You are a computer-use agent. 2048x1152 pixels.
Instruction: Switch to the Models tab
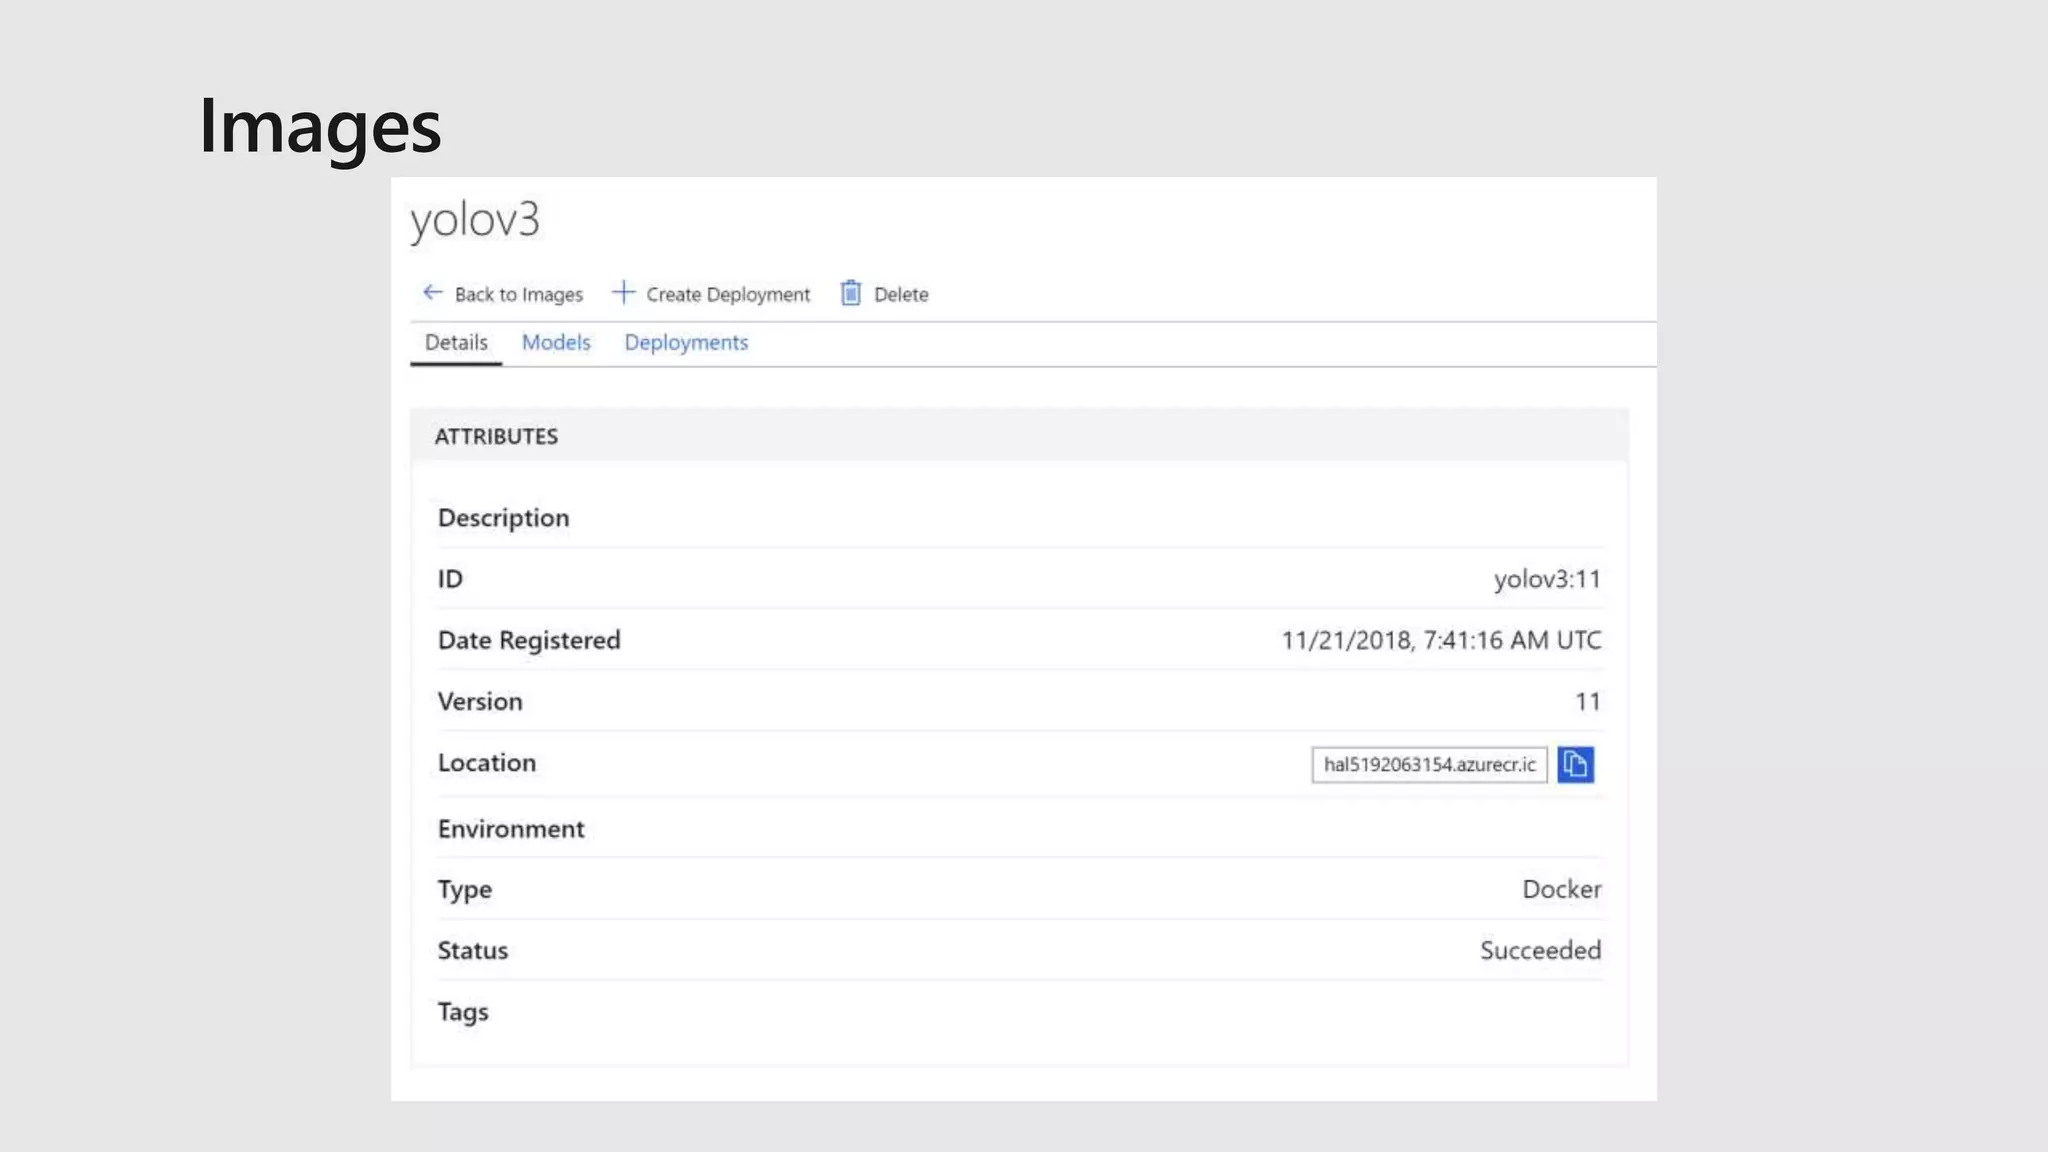(556, 343)
